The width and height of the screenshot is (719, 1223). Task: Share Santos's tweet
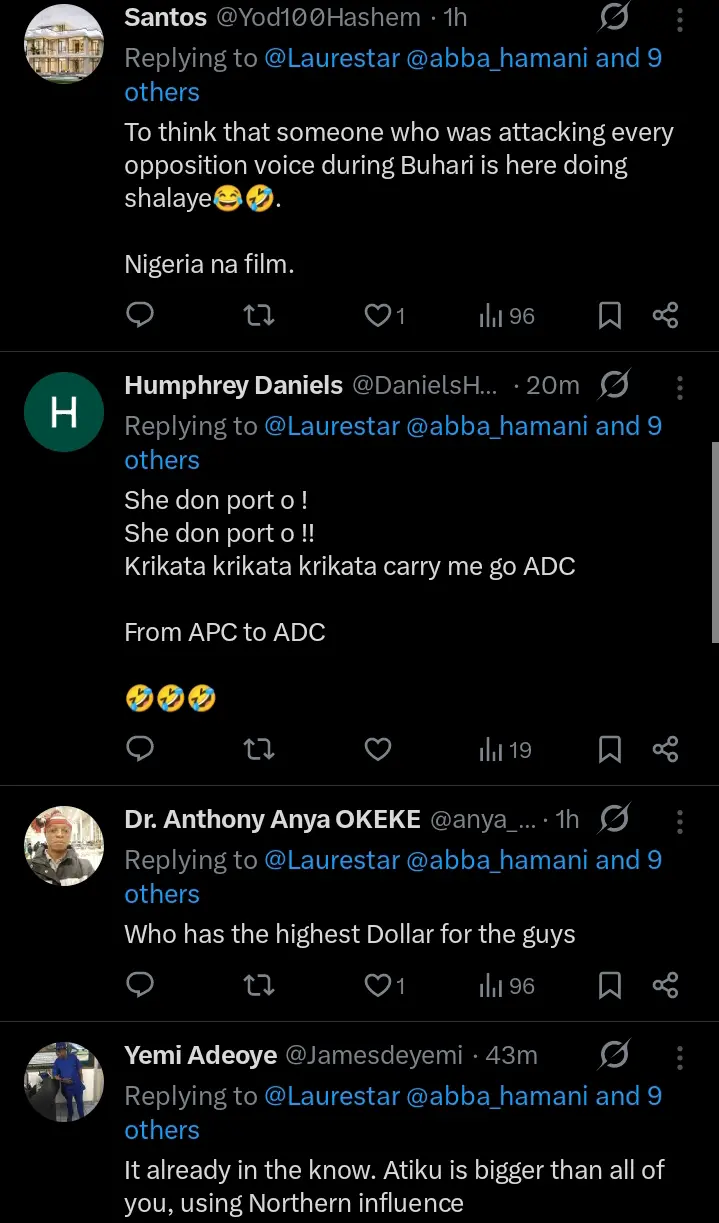point(665,316)
